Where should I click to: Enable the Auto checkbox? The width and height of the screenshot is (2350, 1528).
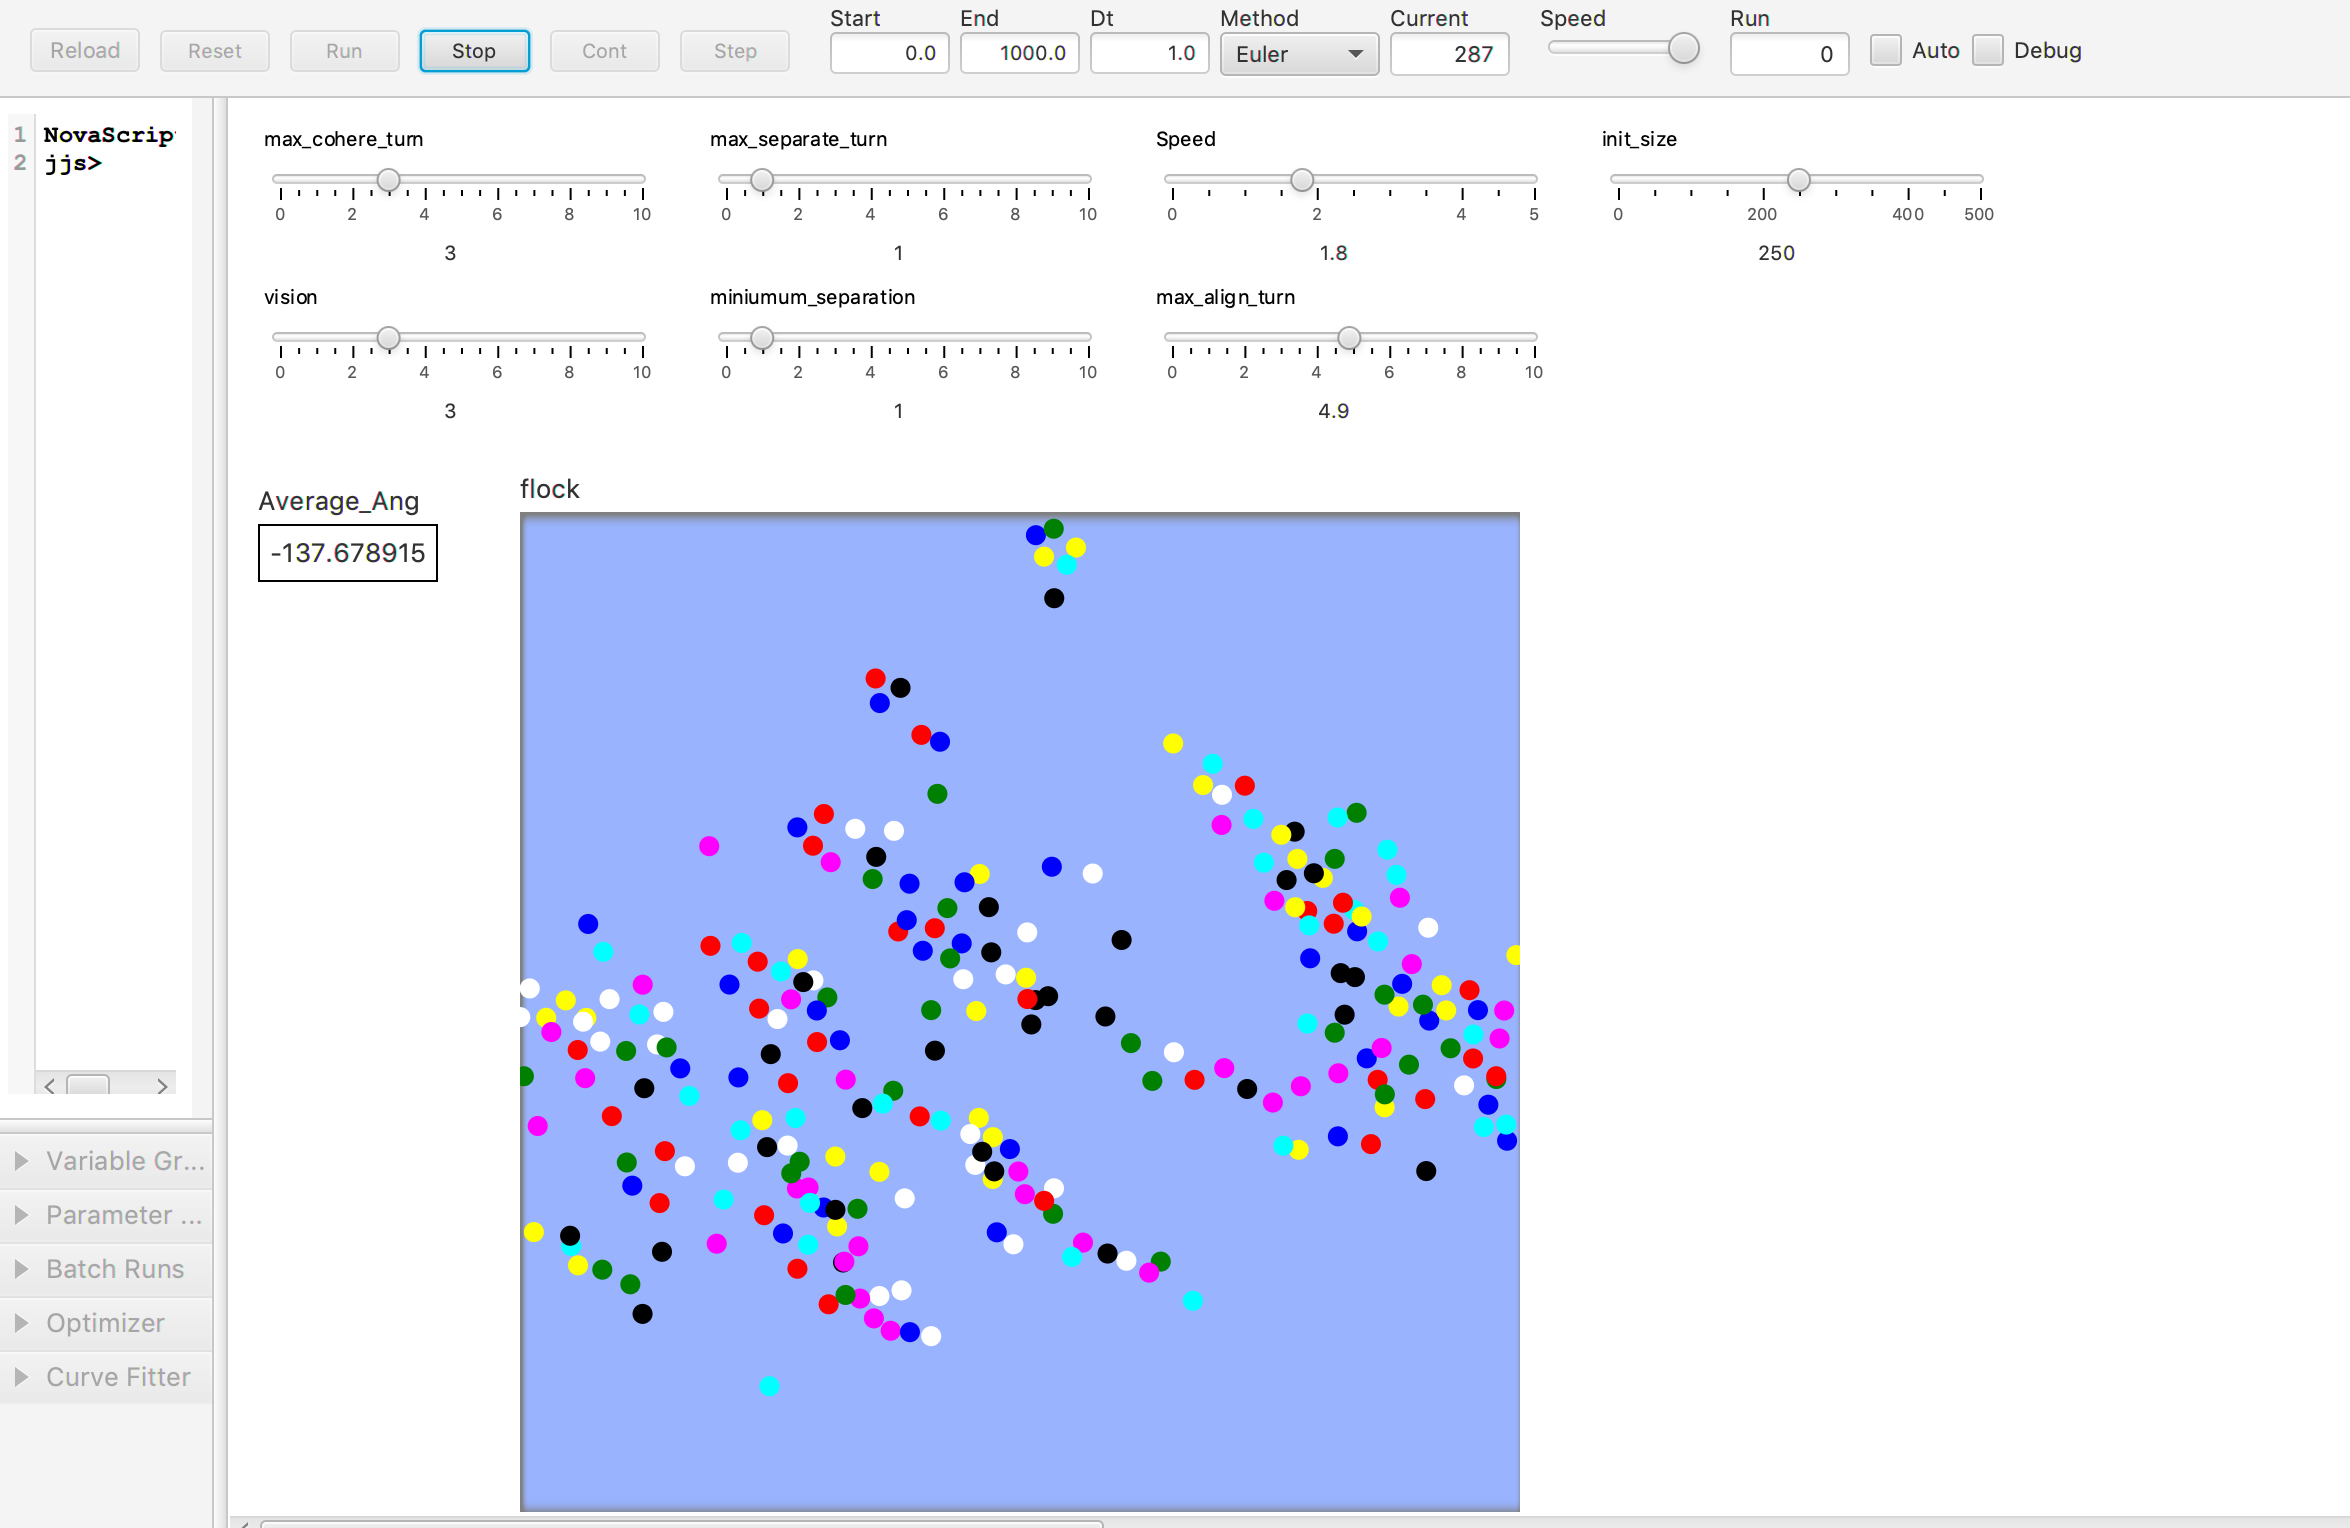pyautogui.click(x=1885, y=51)
